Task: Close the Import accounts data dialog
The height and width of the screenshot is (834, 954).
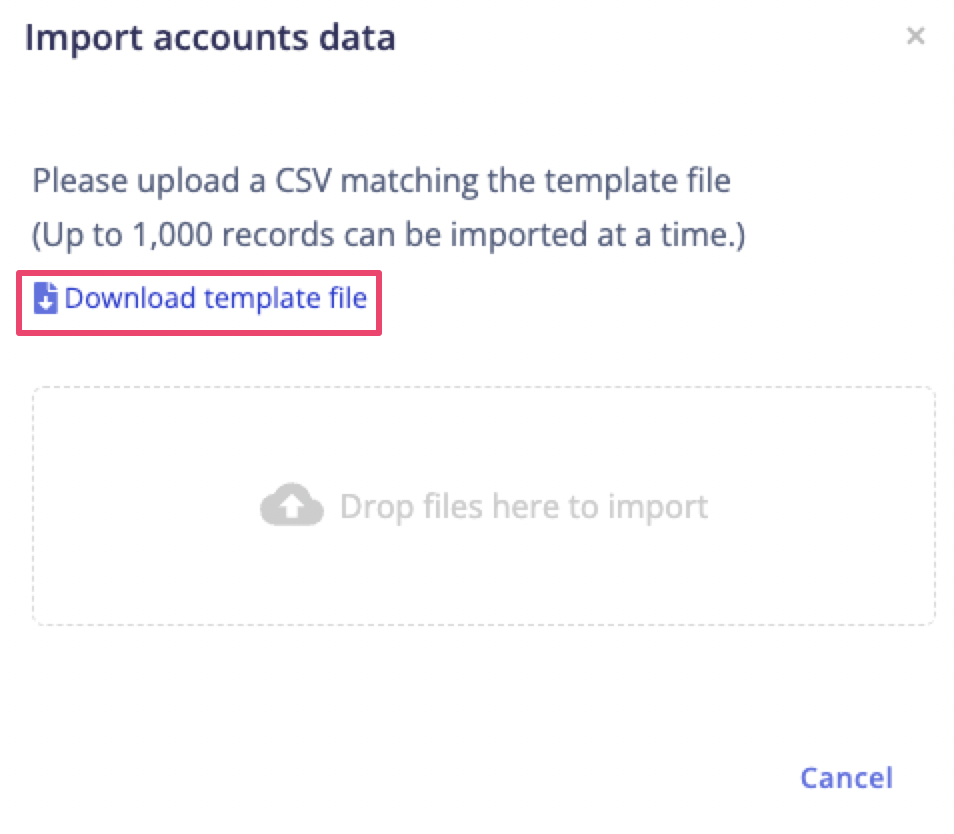Action: [x=914, y=37]
